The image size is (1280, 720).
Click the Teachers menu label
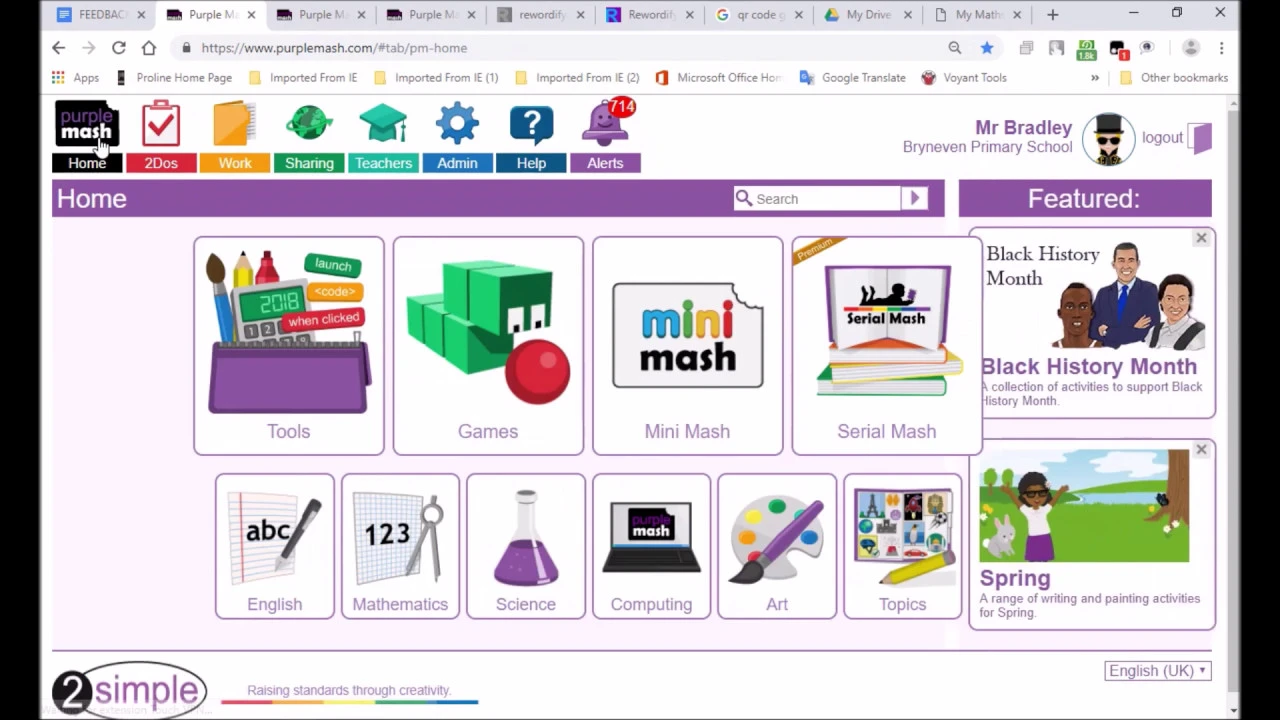[383, 163]
